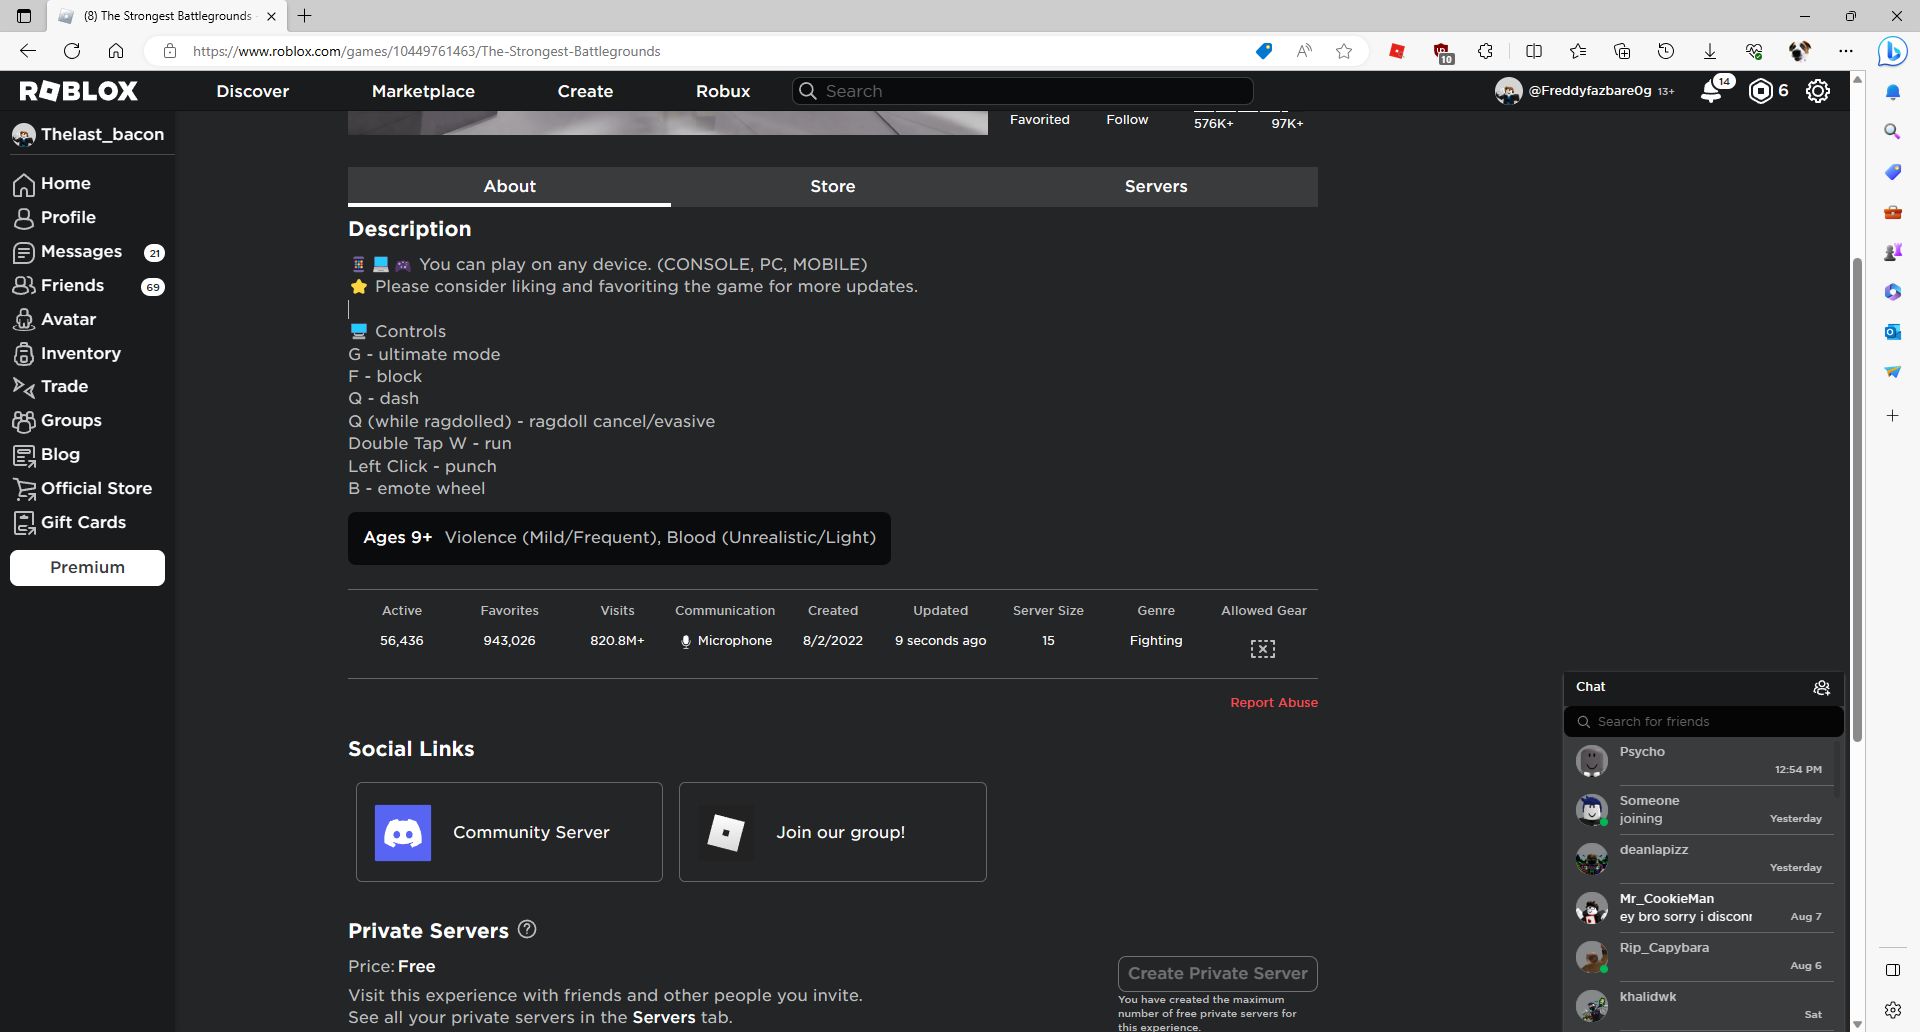This screenshot has height=1032, width=1920.
Task: Open Create in top navigation
Action: click(x=585, y=91)
